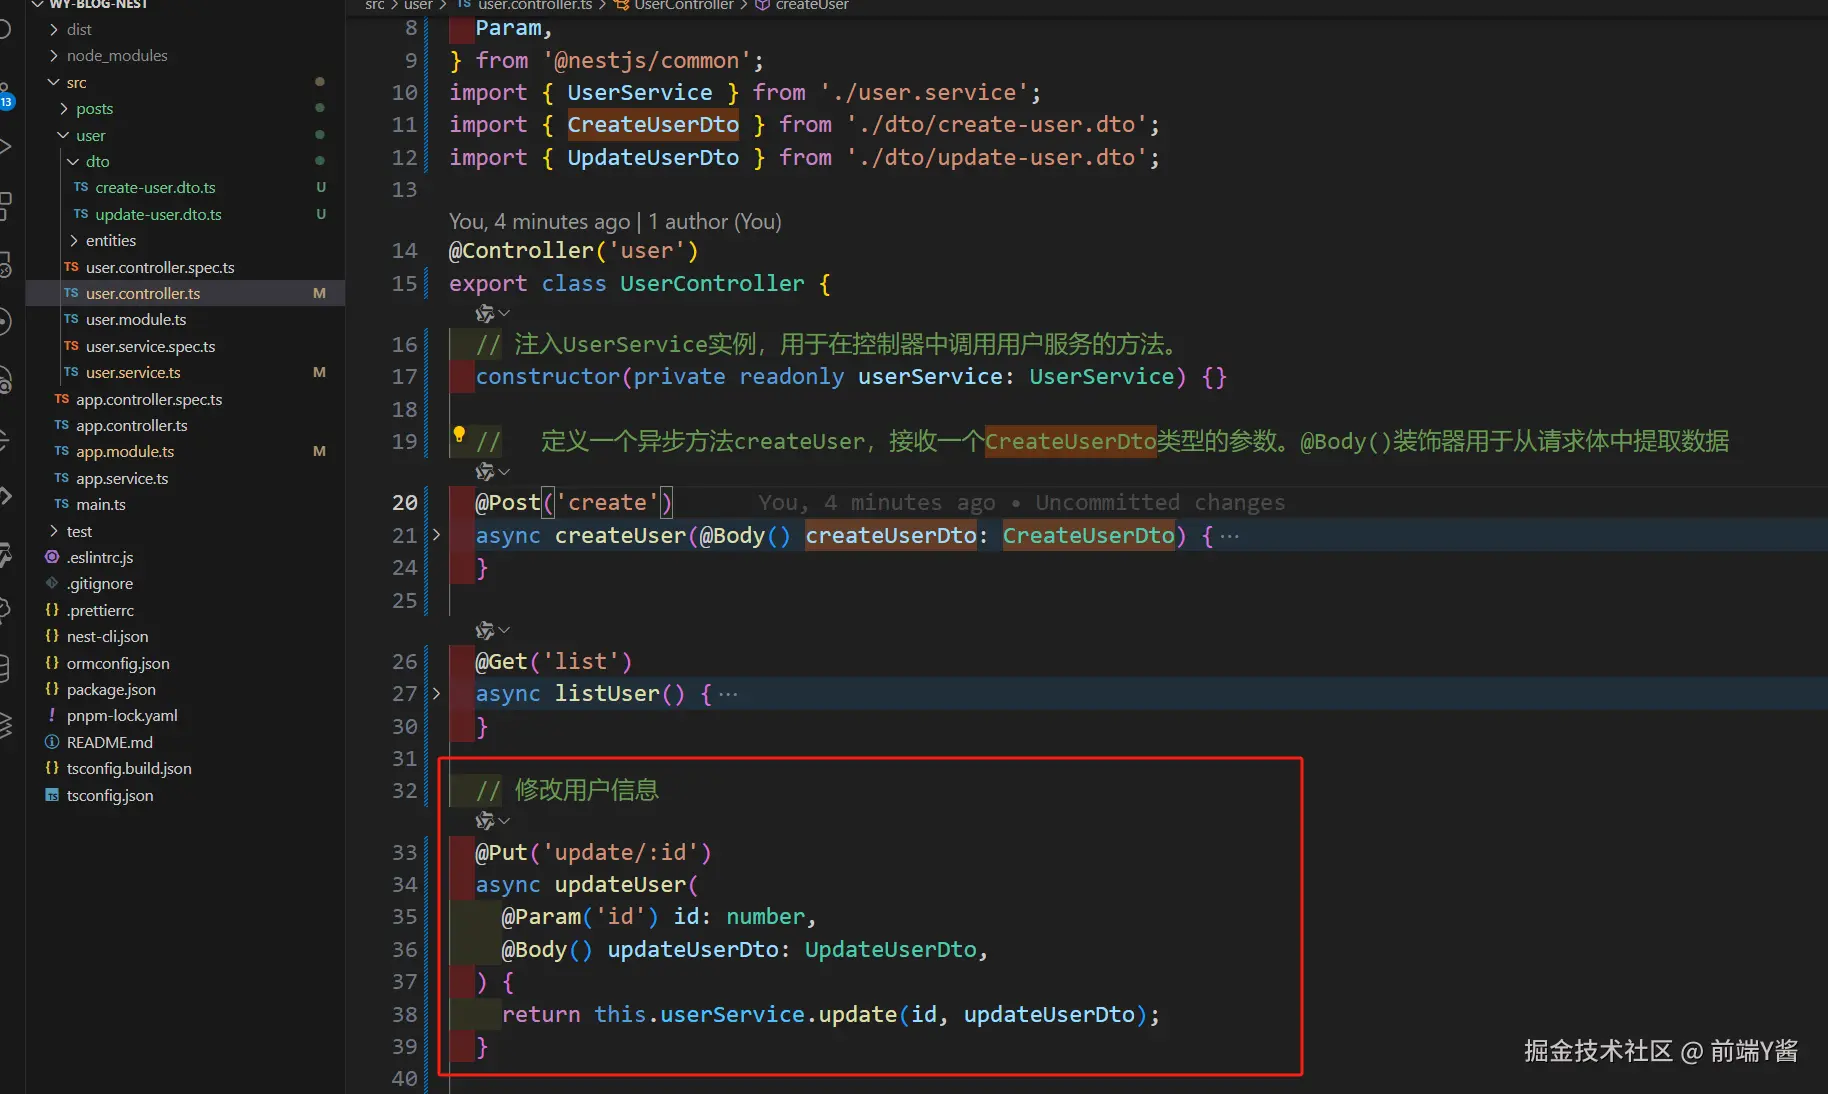Click line number 38 in the gutter
Screen dimensions: 1828x1094
pos(404,1014)
